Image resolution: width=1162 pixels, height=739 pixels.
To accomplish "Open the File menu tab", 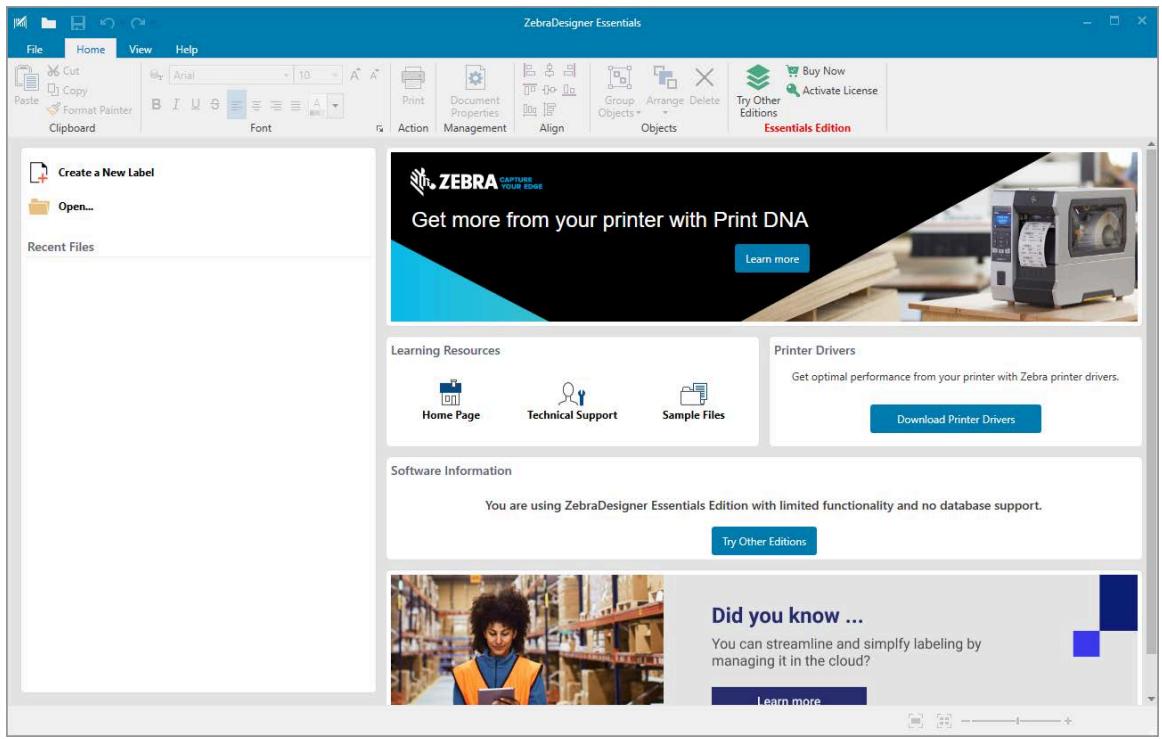I will 34,49.
